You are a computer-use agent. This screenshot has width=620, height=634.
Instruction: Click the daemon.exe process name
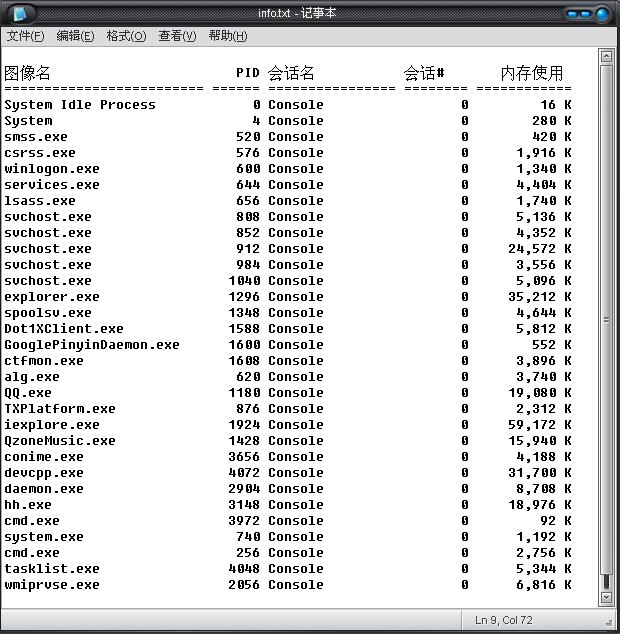pyautogui.click(x=44, y=489)
